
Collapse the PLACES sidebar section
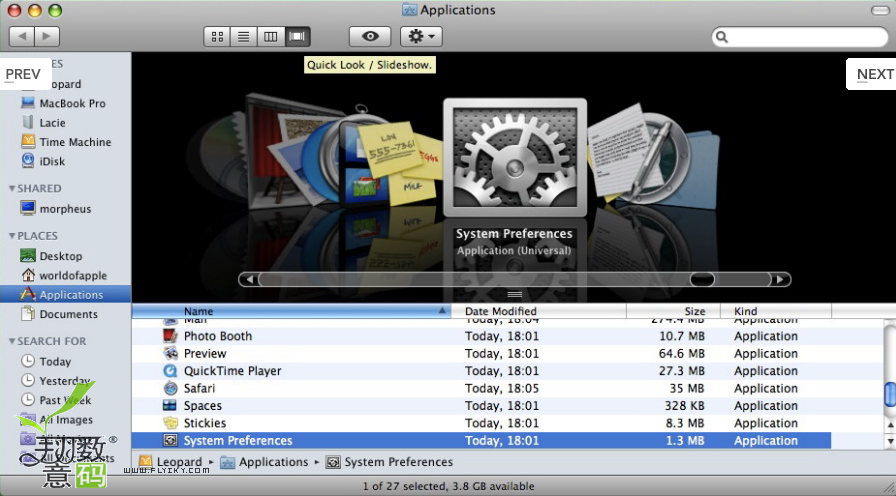[x=11, y=236]
